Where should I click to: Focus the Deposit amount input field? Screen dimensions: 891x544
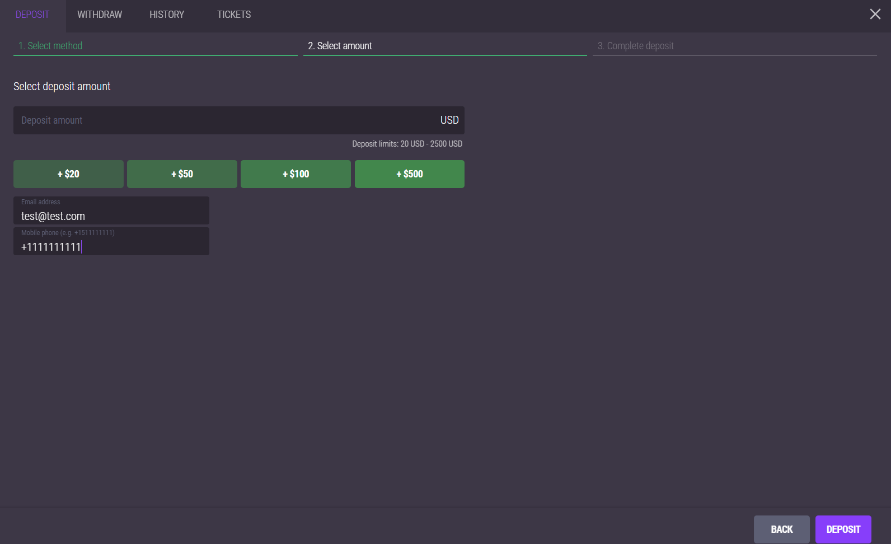tap(220, 120)
